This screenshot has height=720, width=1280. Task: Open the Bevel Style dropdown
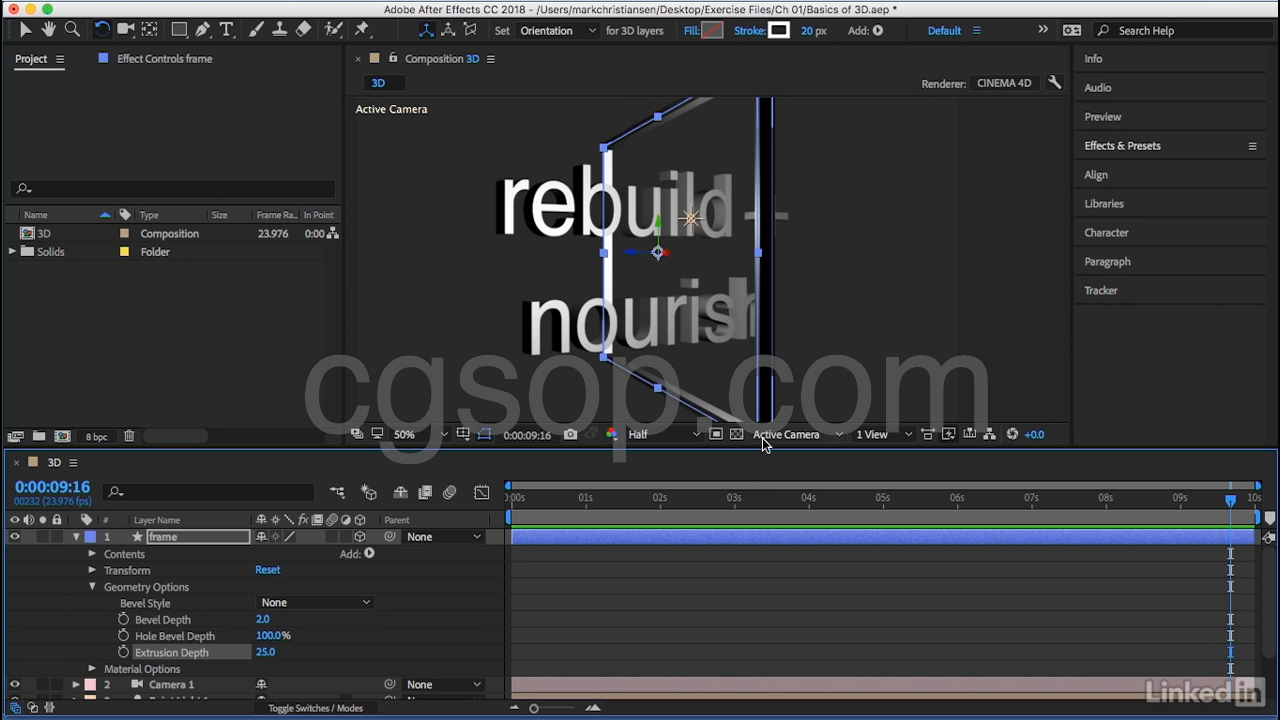pos(315,603)
